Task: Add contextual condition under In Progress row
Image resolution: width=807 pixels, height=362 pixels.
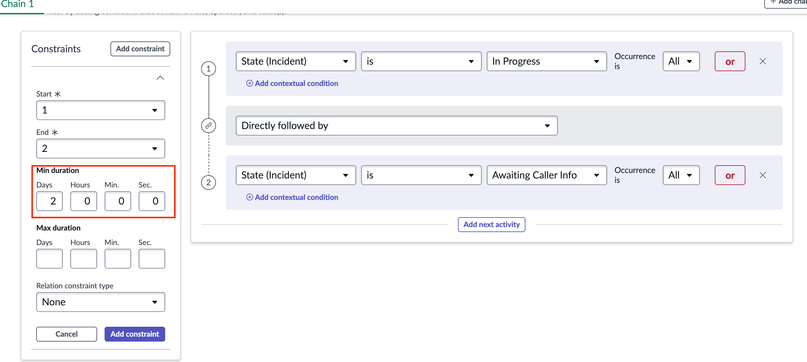Action: (x=292, y=83)
